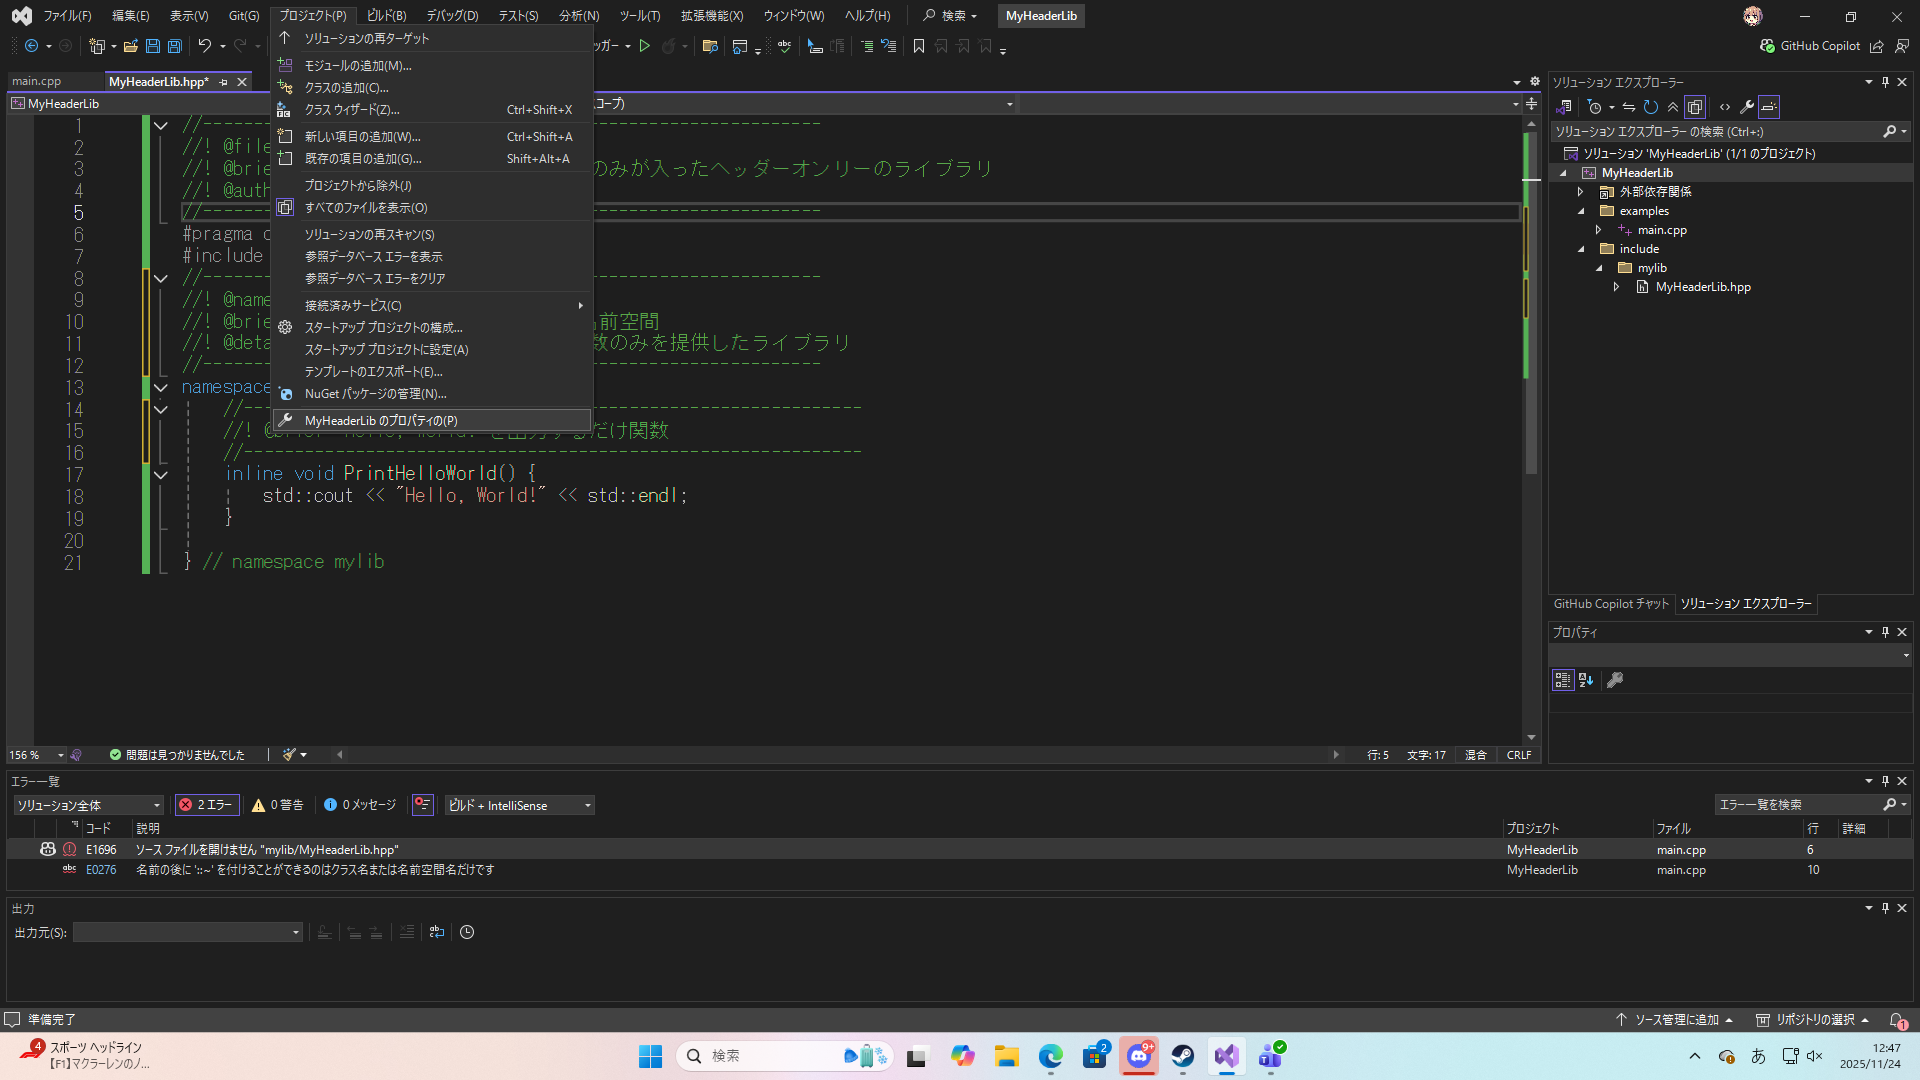Select MyHeaderLib のプロパティ menu entry
The height and width of the screenshot is (1080, 1920).
coord(381,421)
